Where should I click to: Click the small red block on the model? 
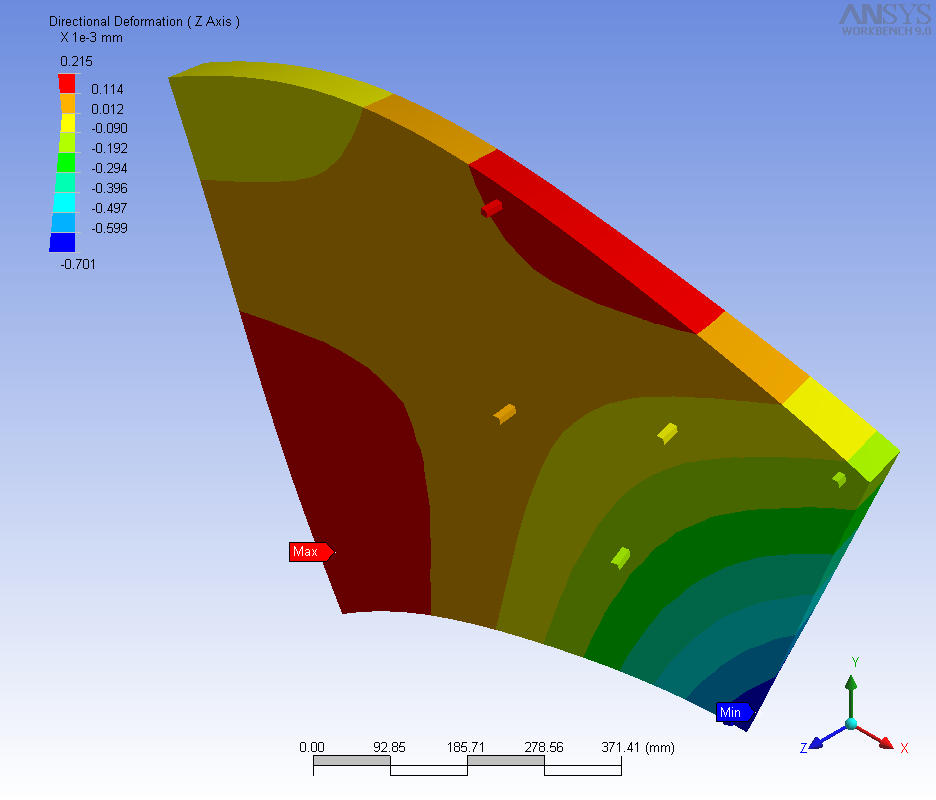491,208
